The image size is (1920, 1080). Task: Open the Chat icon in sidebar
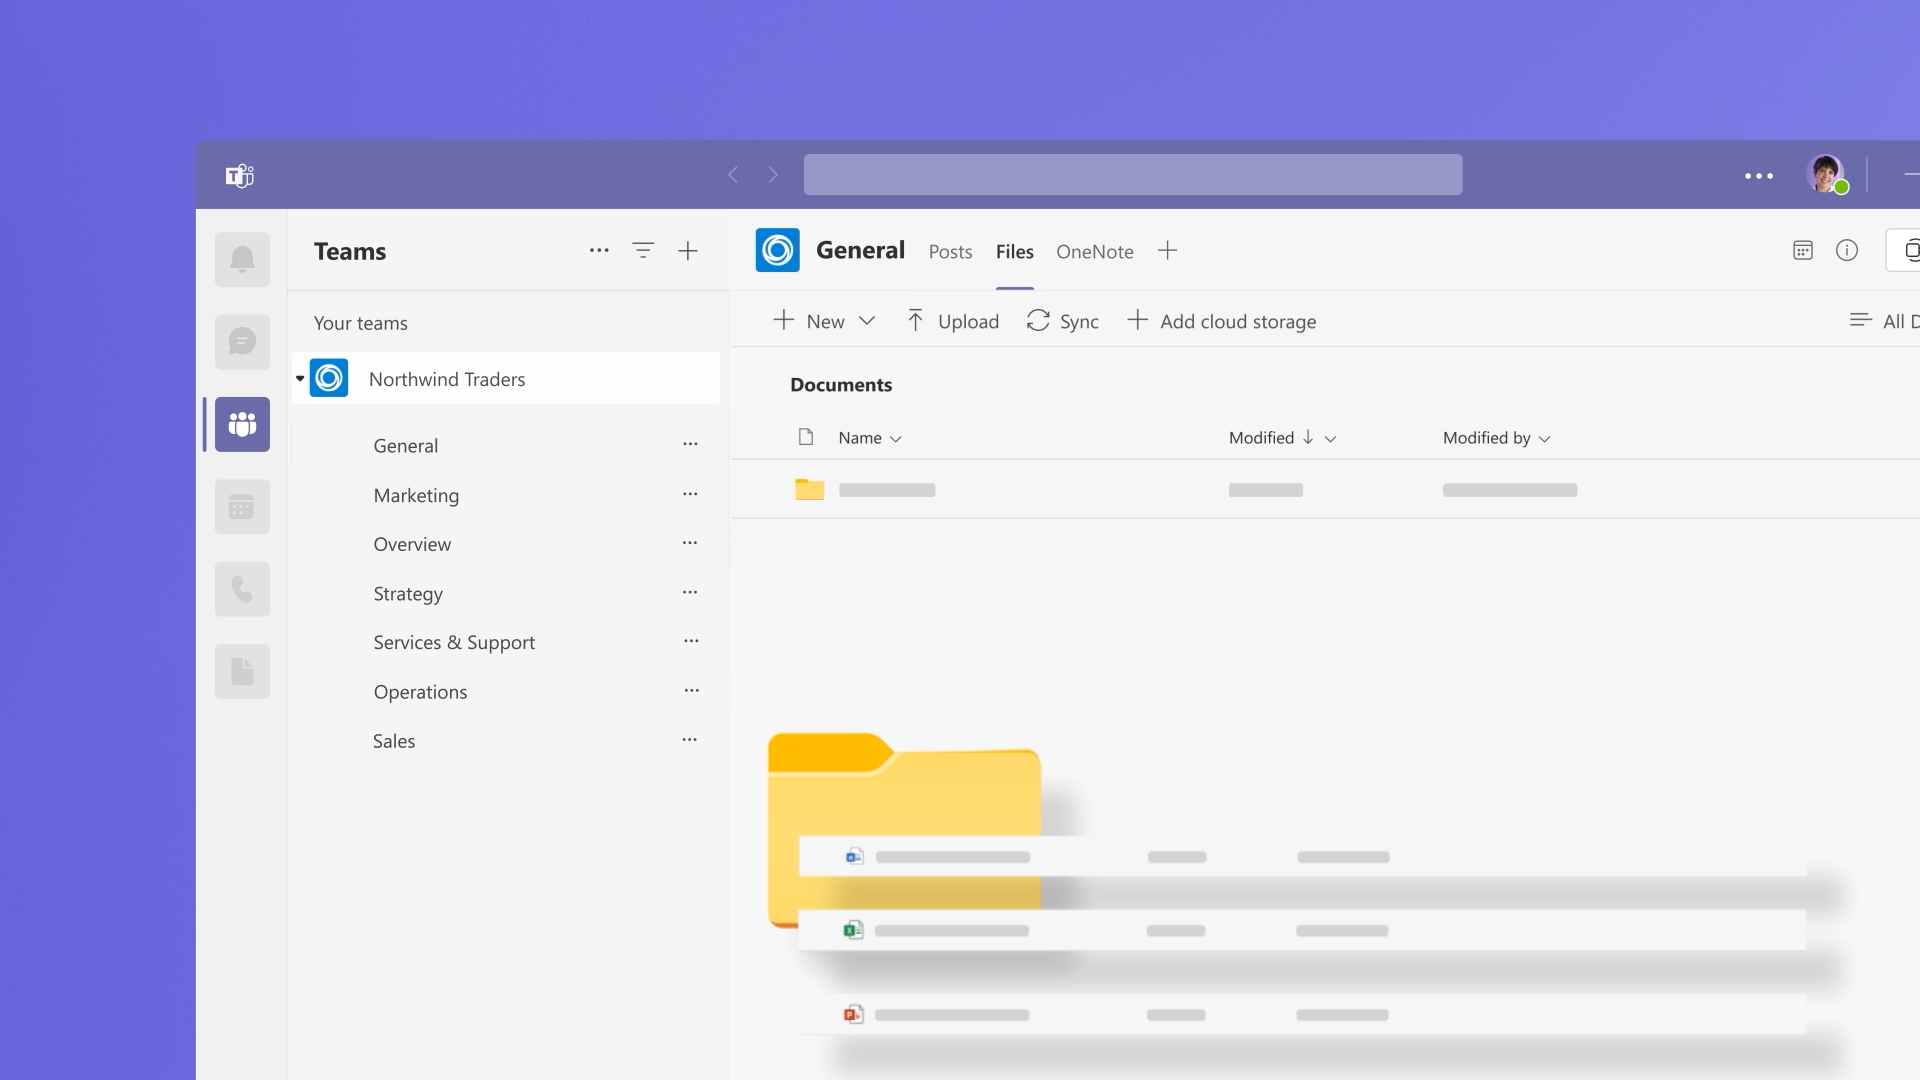pos(242,342)
